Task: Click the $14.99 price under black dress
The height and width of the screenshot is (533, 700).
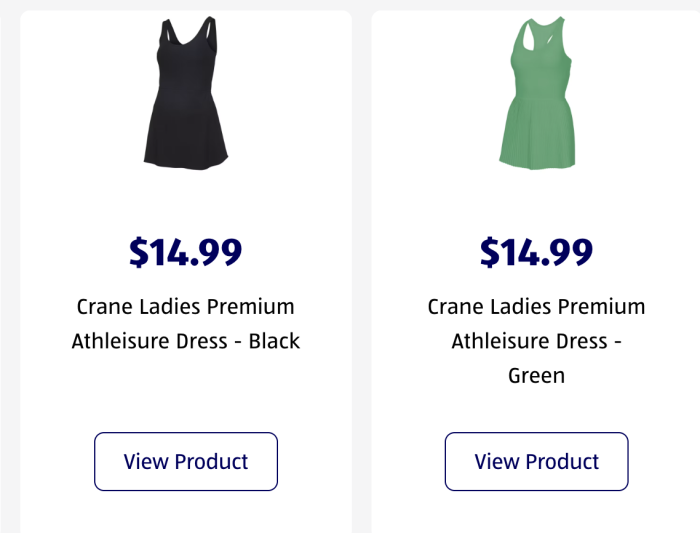Action: tap(185, 252)
